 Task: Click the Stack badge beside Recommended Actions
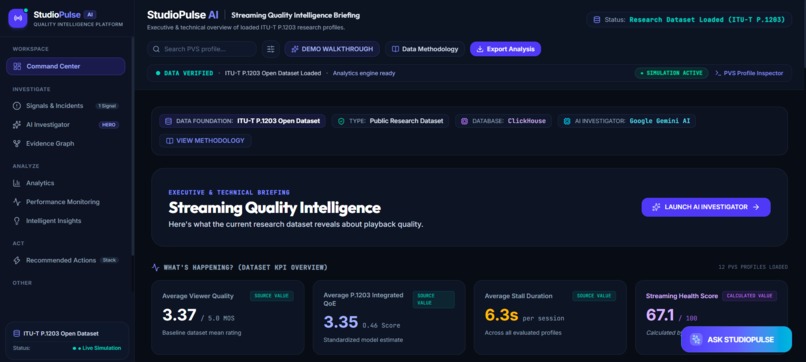click(109, 261)
